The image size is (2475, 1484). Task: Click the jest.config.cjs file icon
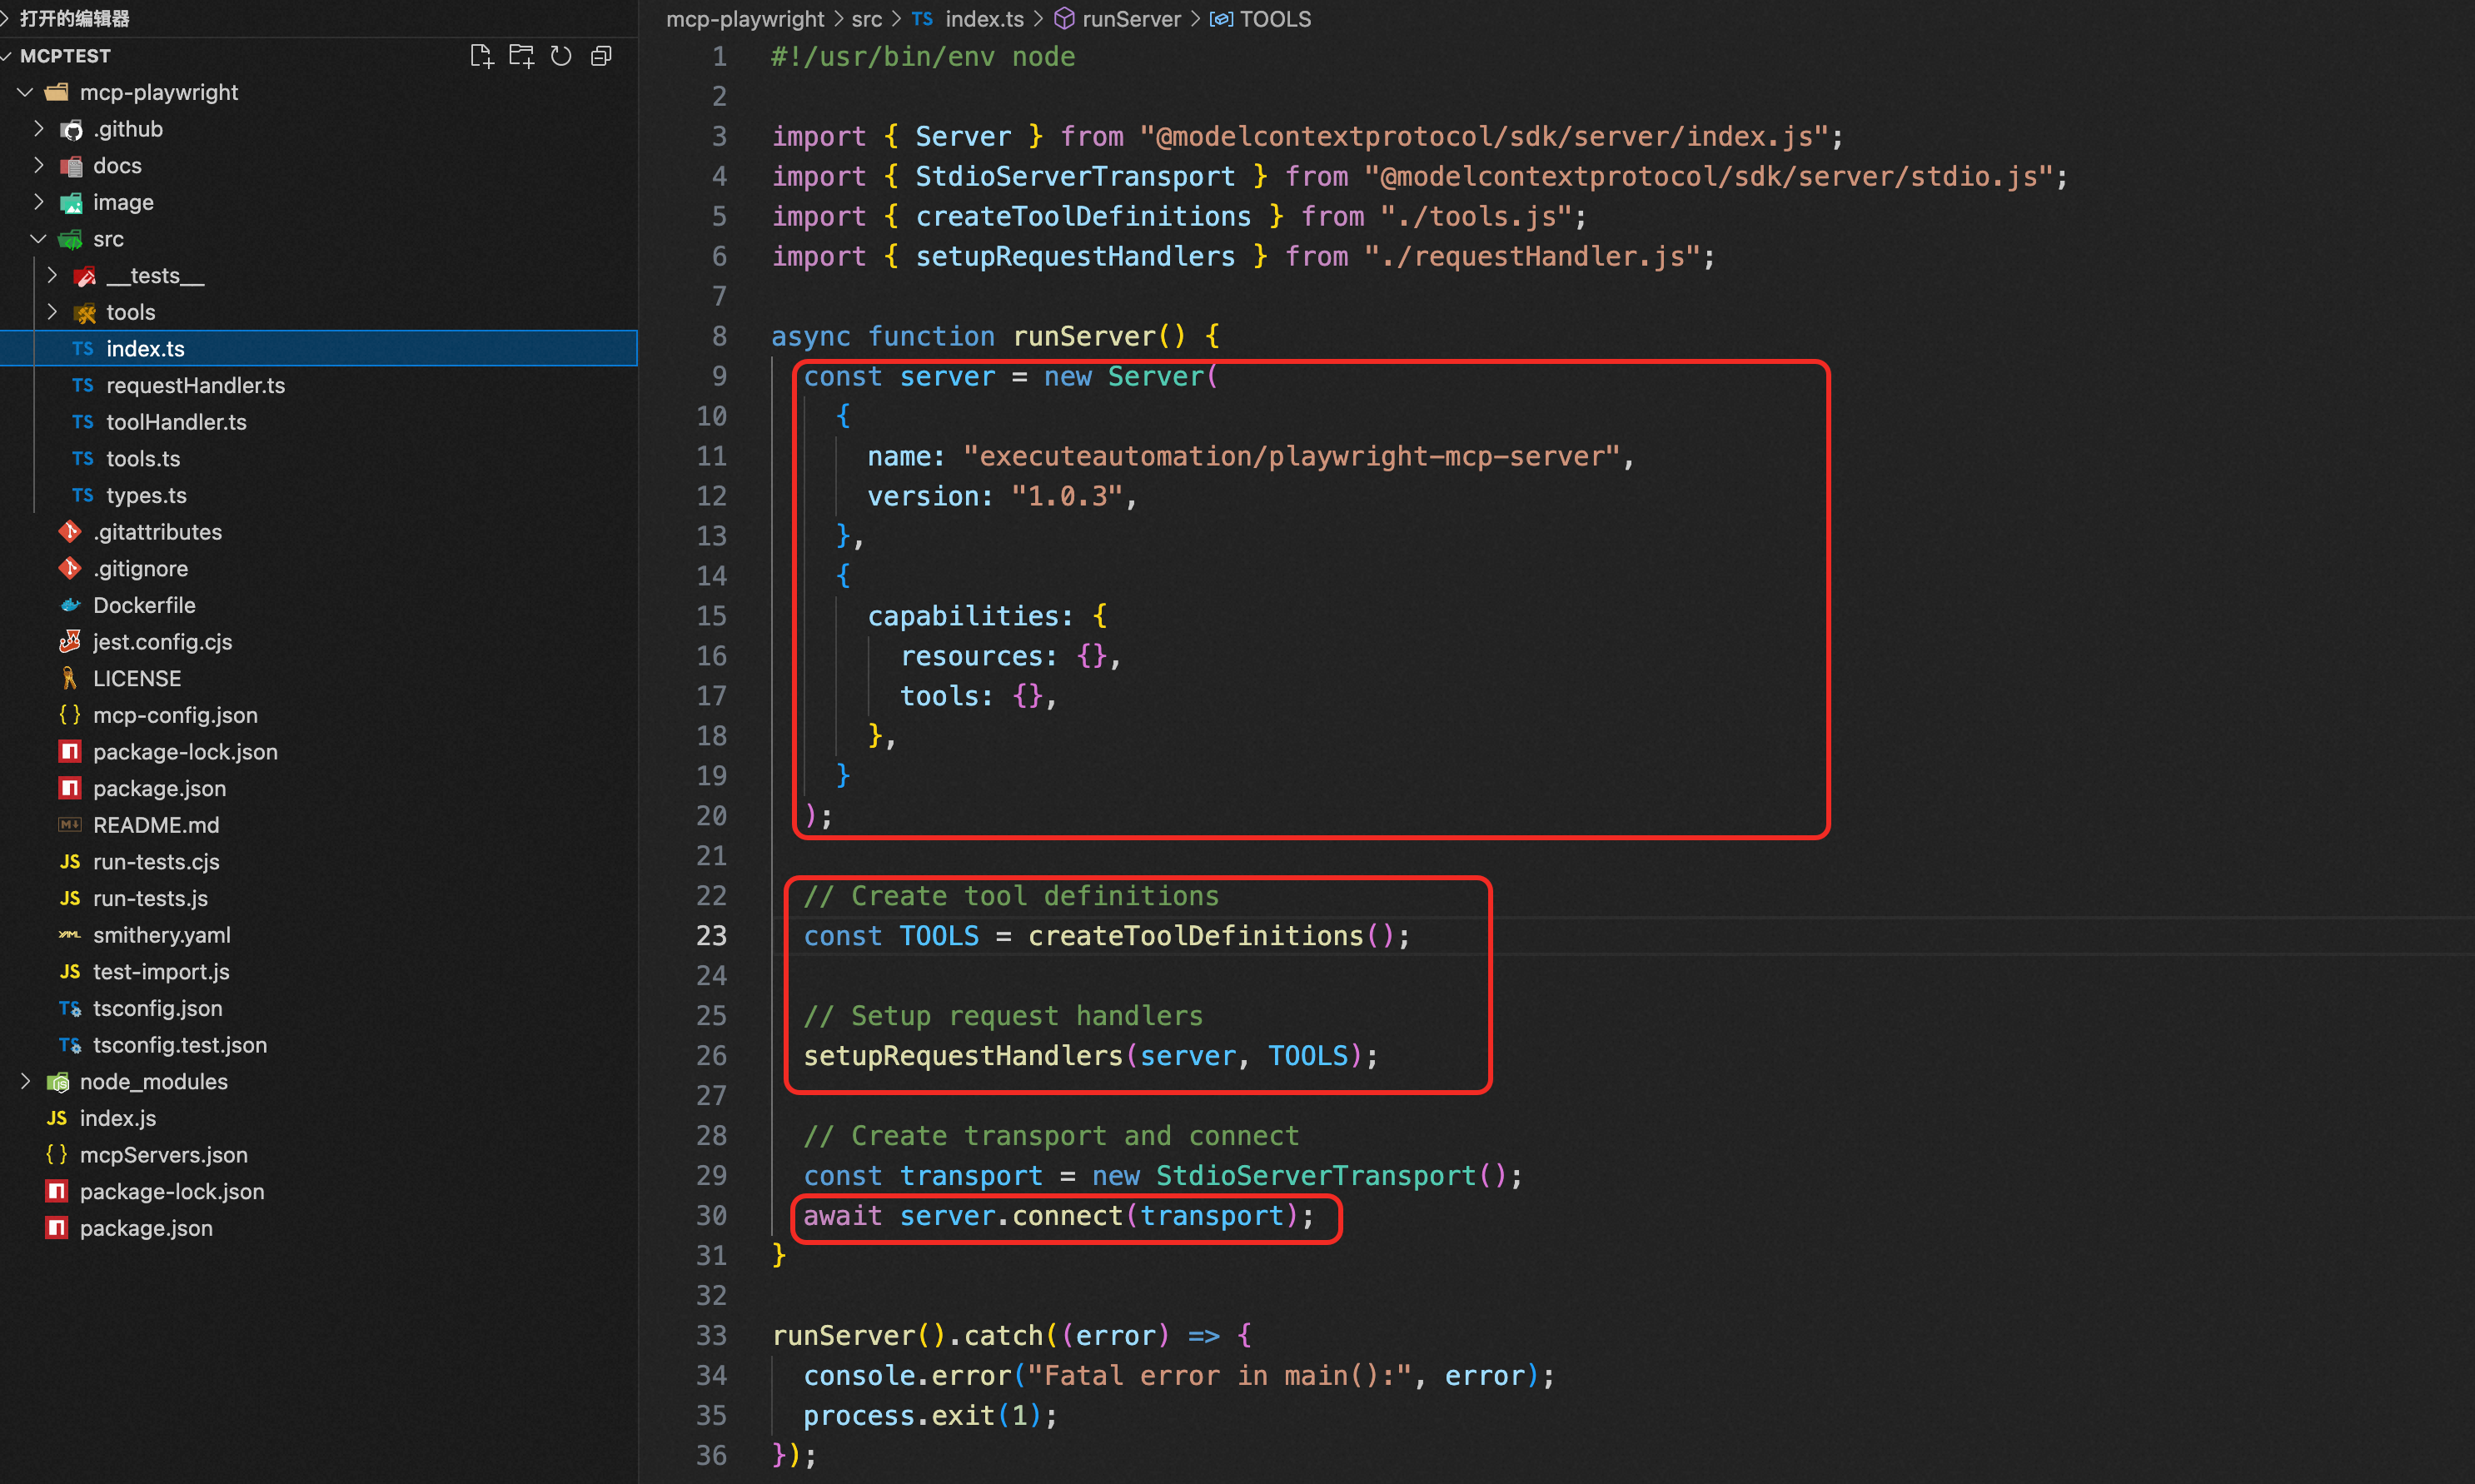tap(70, 642)
